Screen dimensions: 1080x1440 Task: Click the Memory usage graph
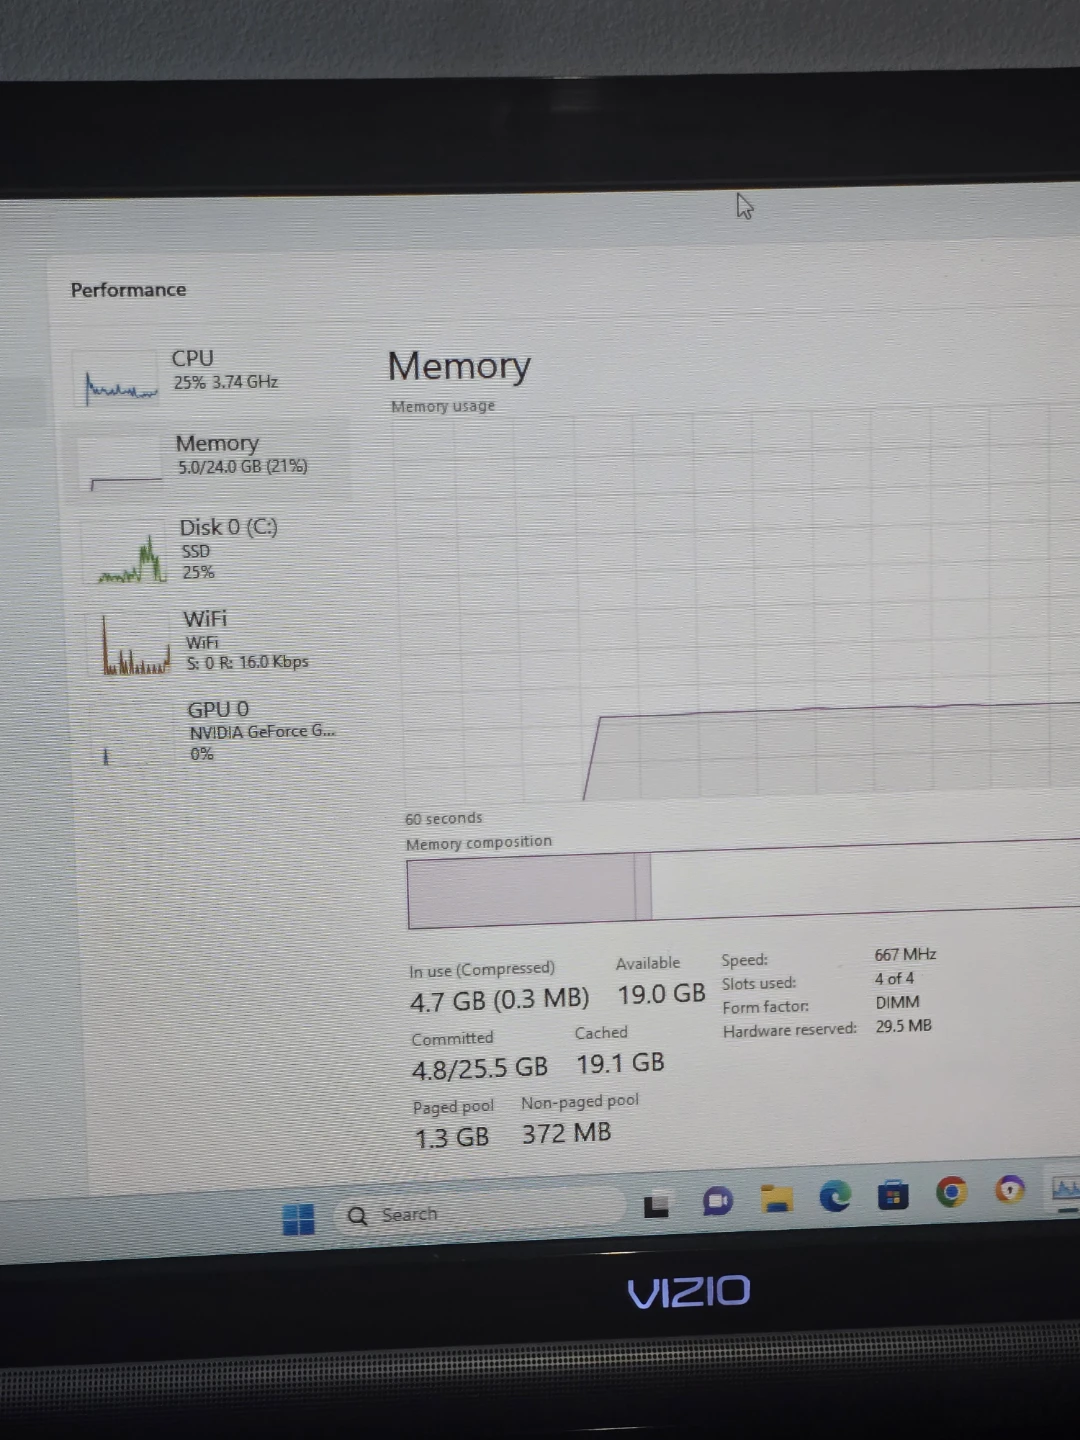tap(735, 604)
